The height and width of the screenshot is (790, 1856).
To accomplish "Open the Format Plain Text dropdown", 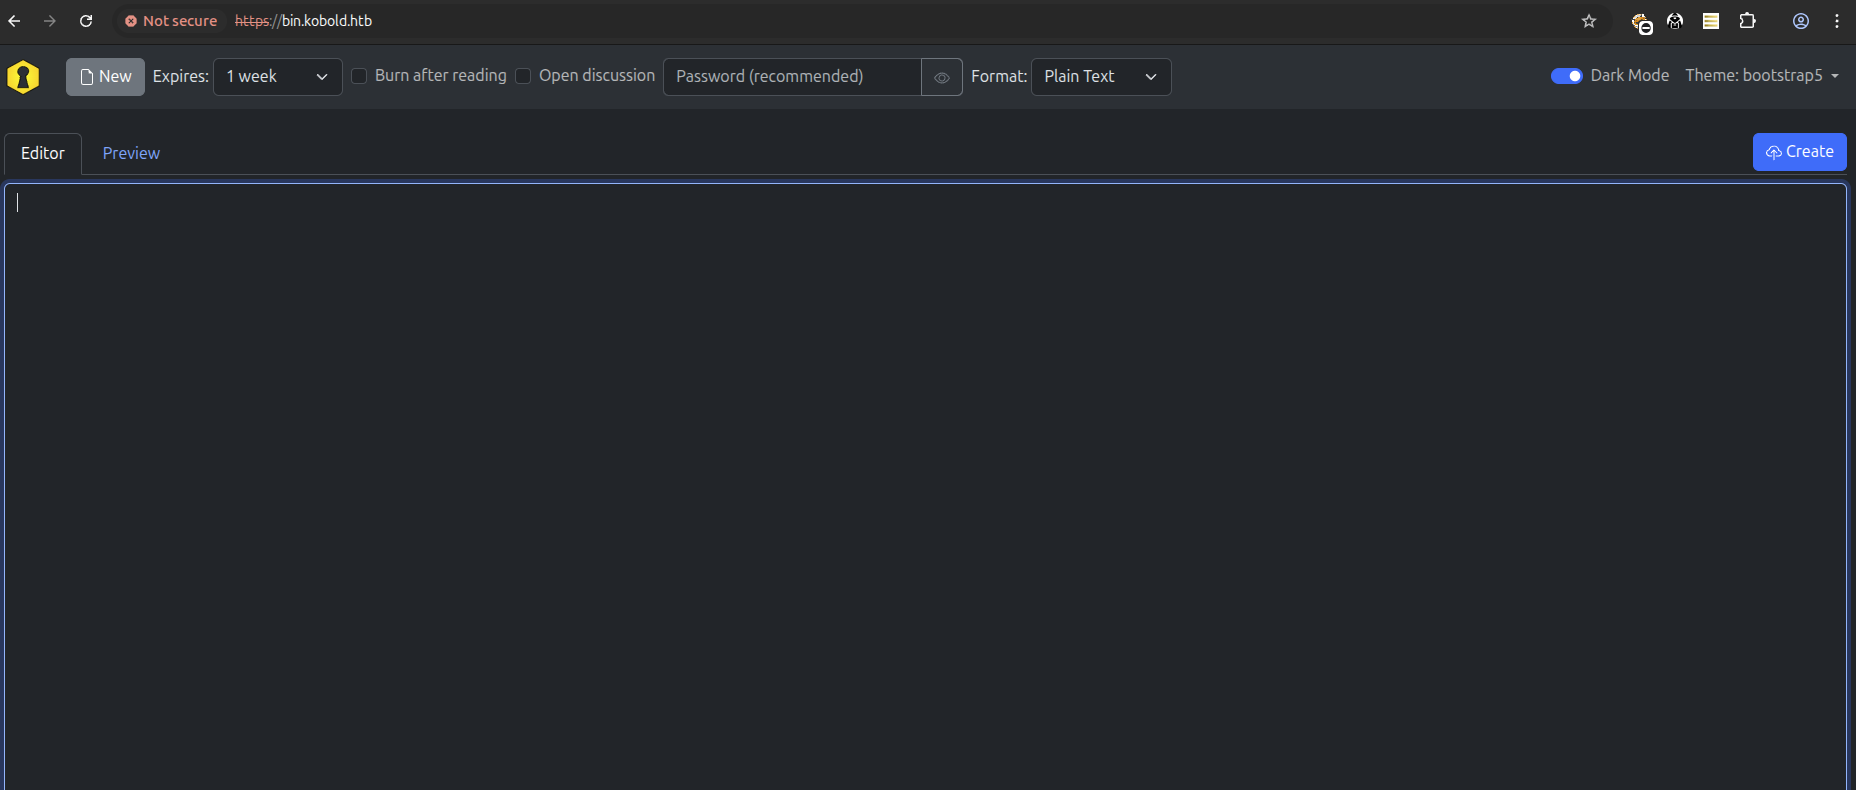I will tap(1101, 77).
